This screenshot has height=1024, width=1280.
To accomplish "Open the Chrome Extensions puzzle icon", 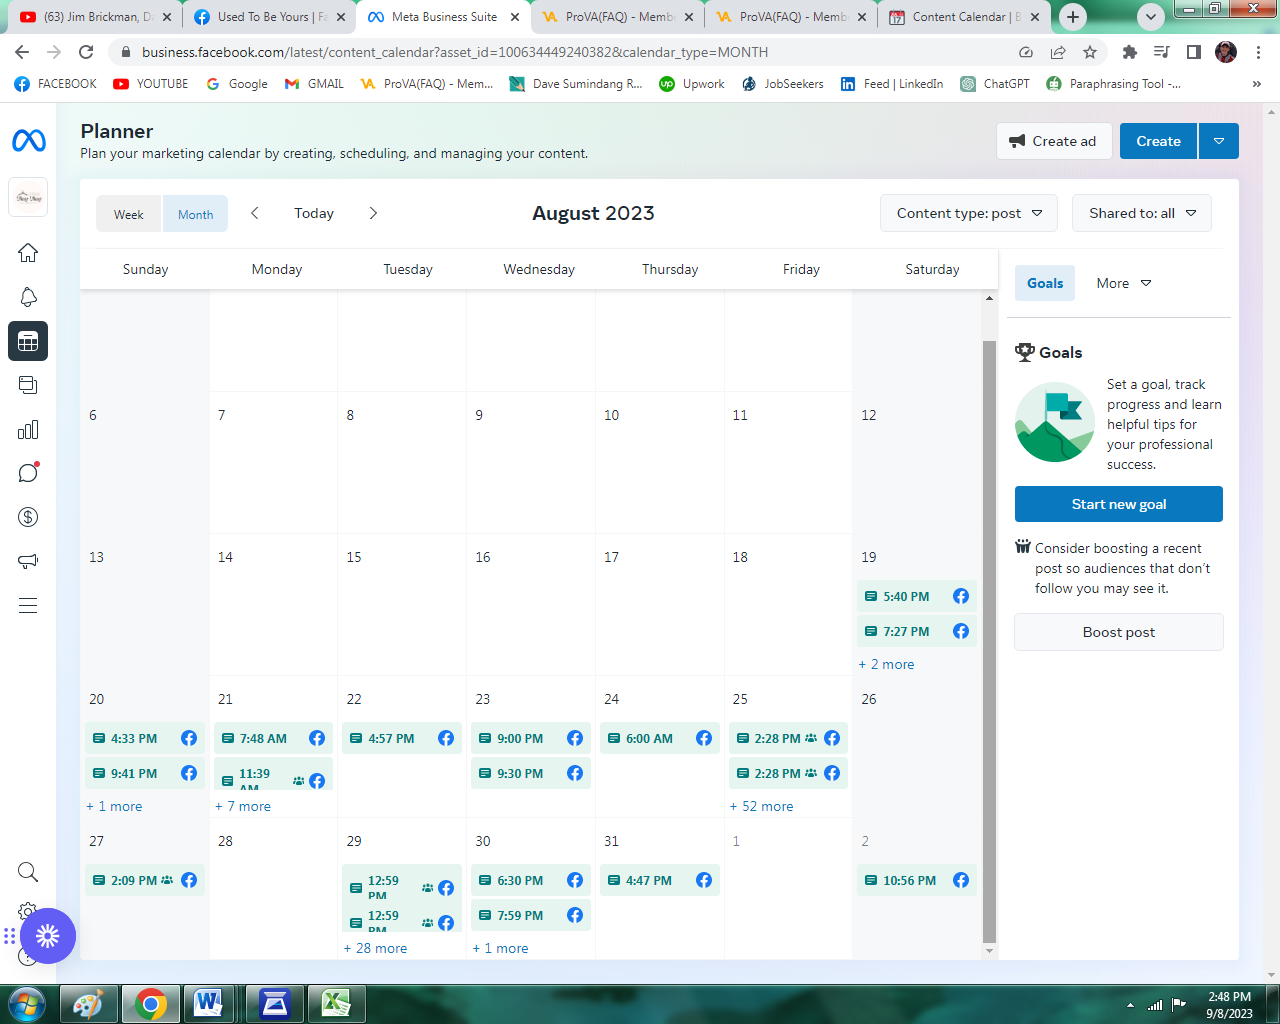I will (1130, 52).
